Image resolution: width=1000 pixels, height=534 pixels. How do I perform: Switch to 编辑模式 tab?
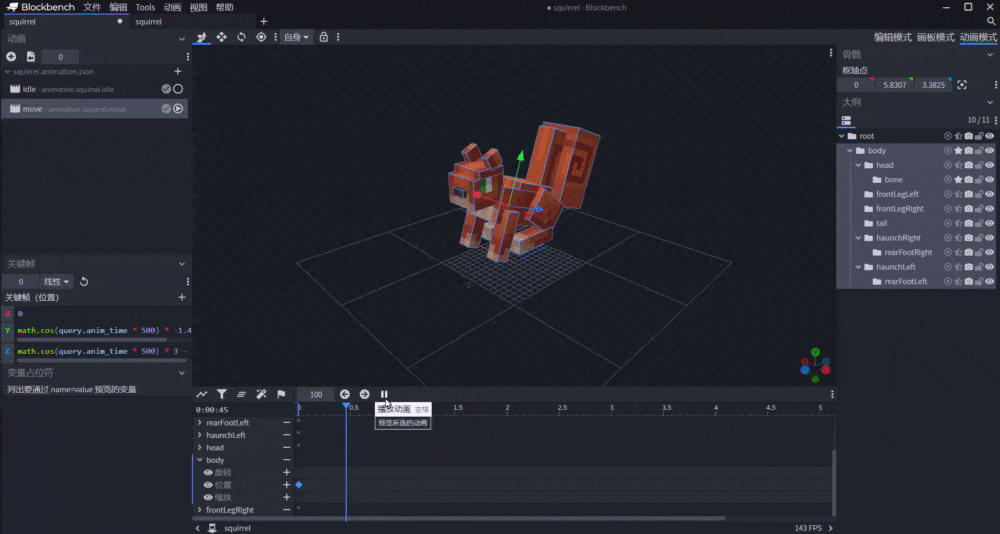click(x=892, y=37)
